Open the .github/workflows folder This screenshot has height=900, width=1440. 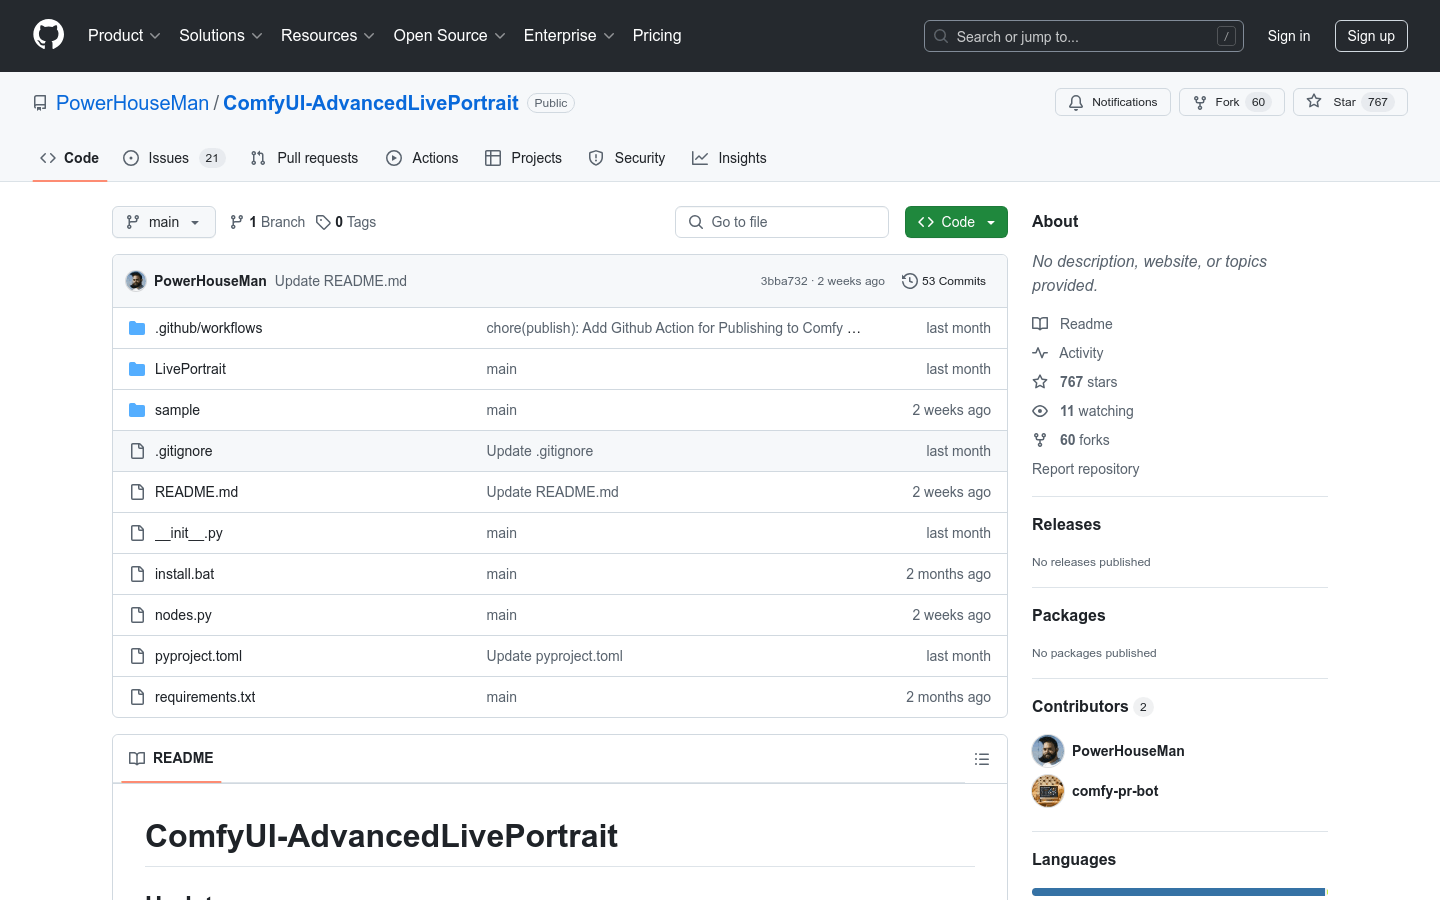click(x=208, y=328)
